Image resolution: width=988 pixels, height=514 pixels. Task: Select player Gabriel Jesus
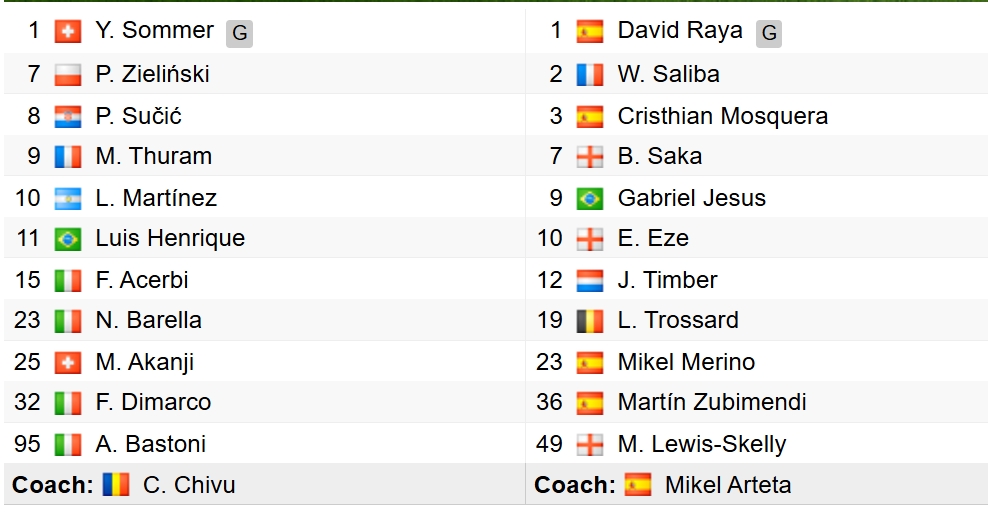click(691, 198)
